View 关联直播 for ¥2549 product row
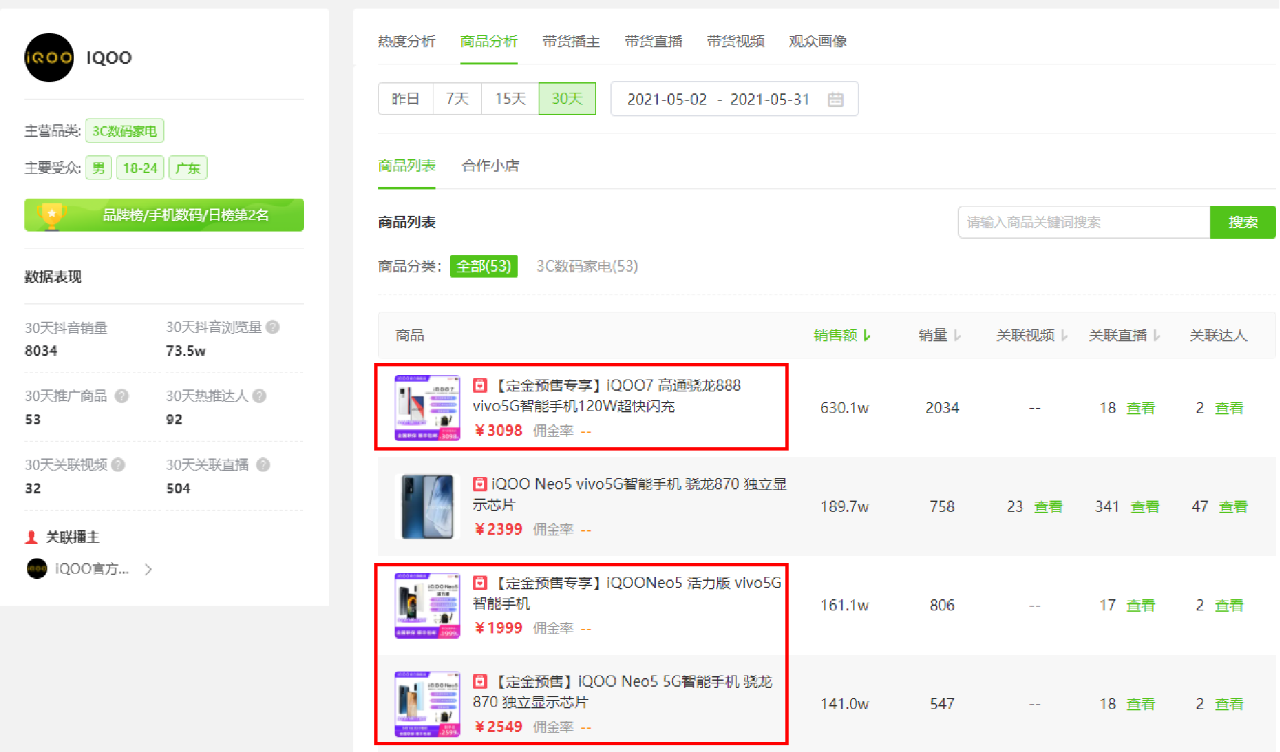1280x752 pixels. pyautogui.click(x=1141, y=704)
